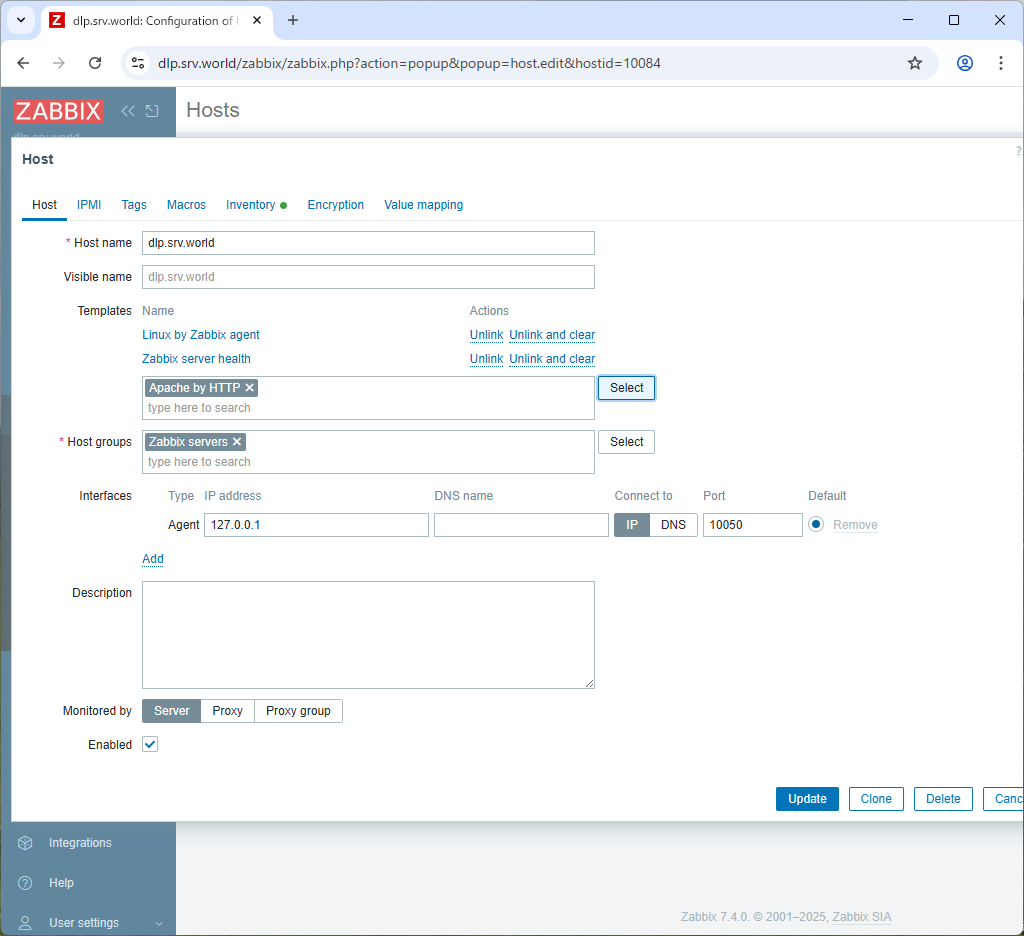Set Monitored by to Proxy group
1024x936 pixels.
click(x=298, y=711)
